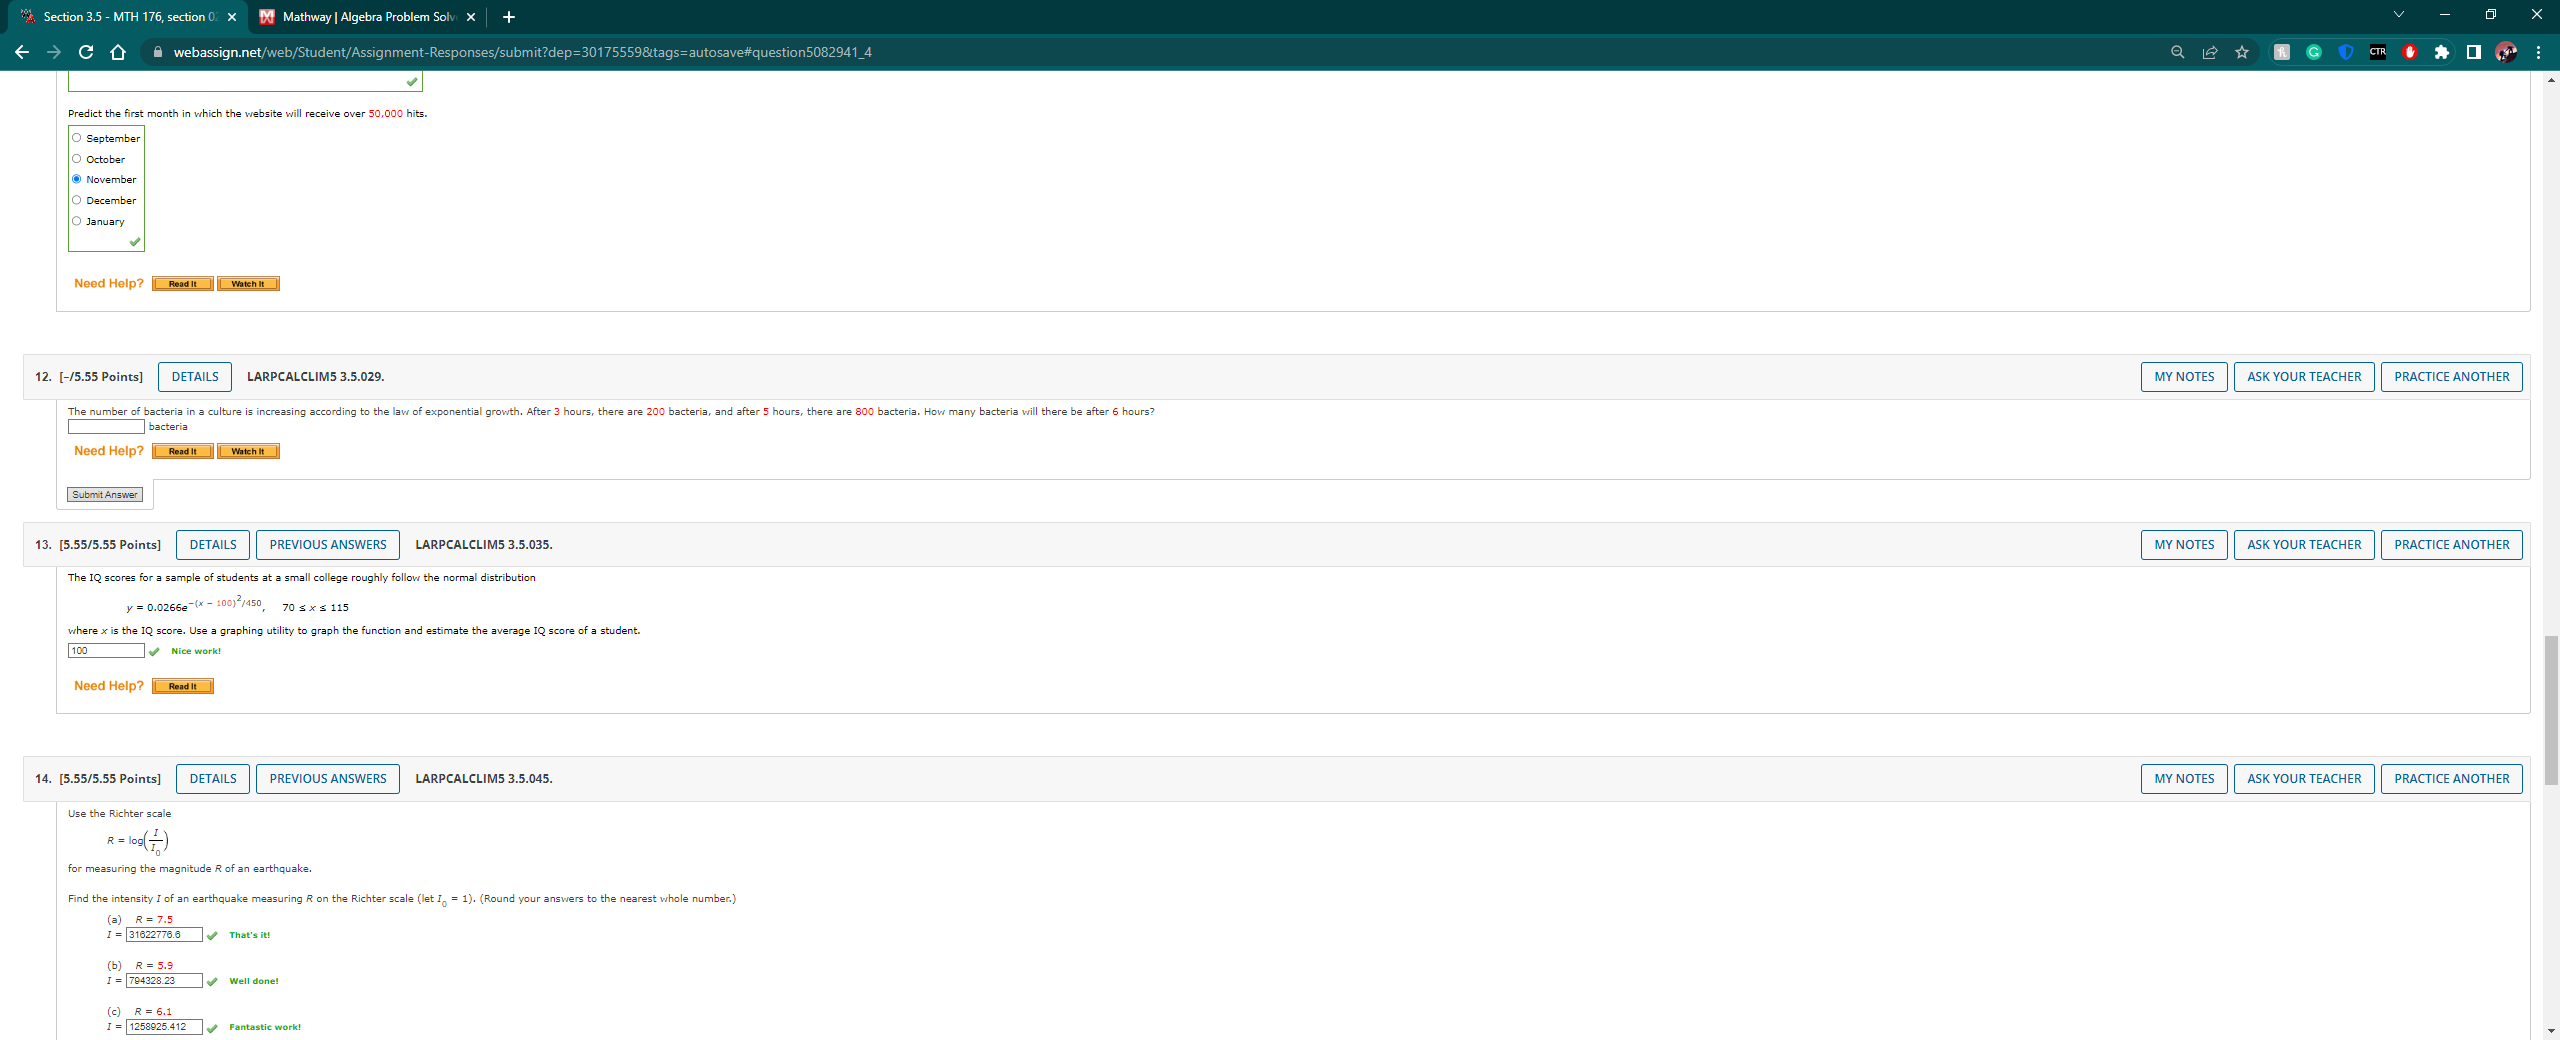Click ASK YOUR TEACHER for question 13
Image resolution: width=2560 pixels, height=1040 pixels.
point(2304,545)
